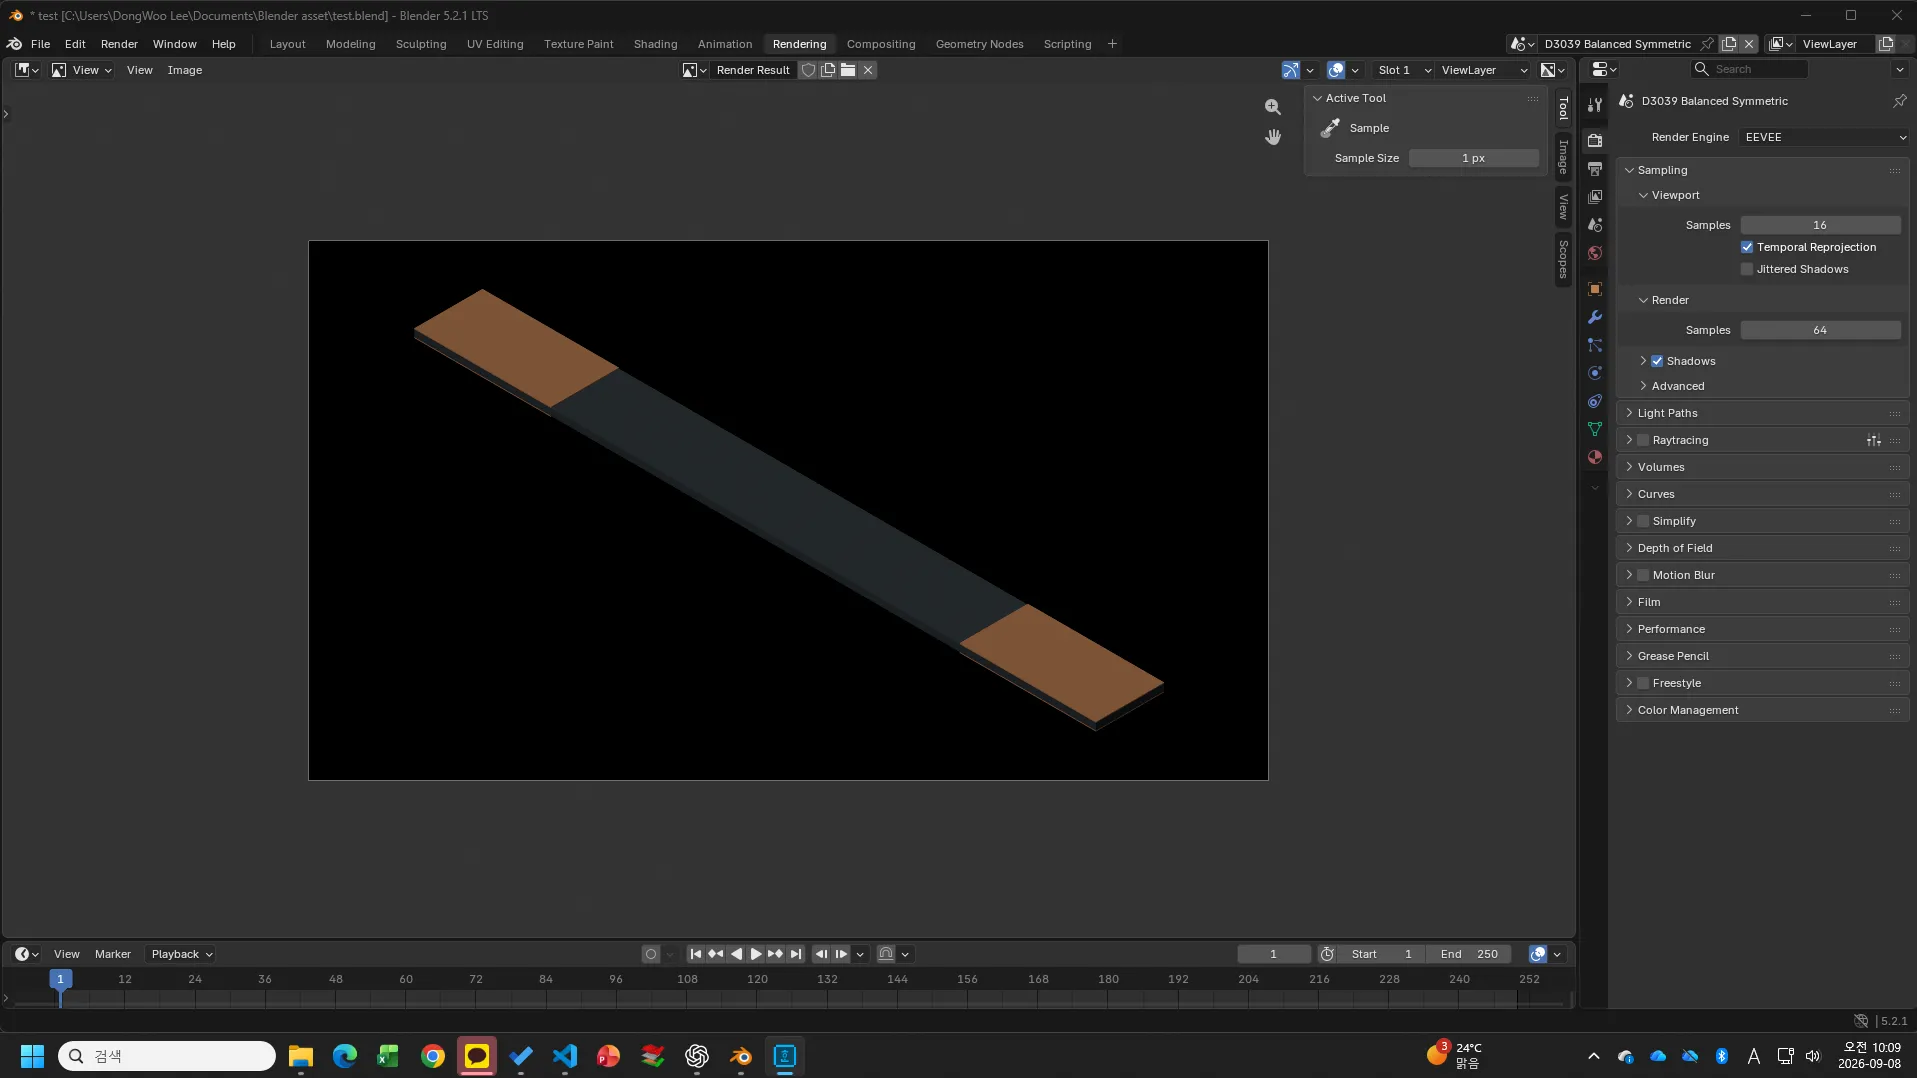
Task: Switch to the Shading workspace tab
Action: point(655,44)
